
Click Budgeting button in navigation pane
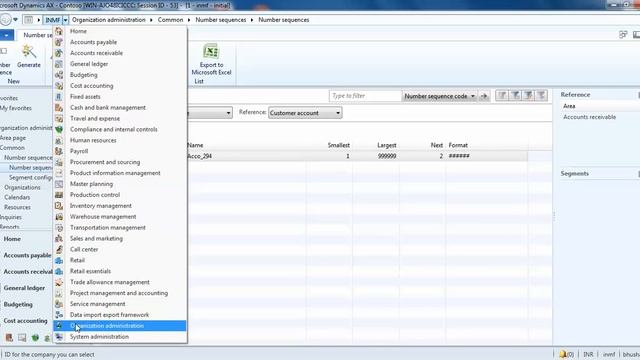pyautogui.click(x=18, y=304)
